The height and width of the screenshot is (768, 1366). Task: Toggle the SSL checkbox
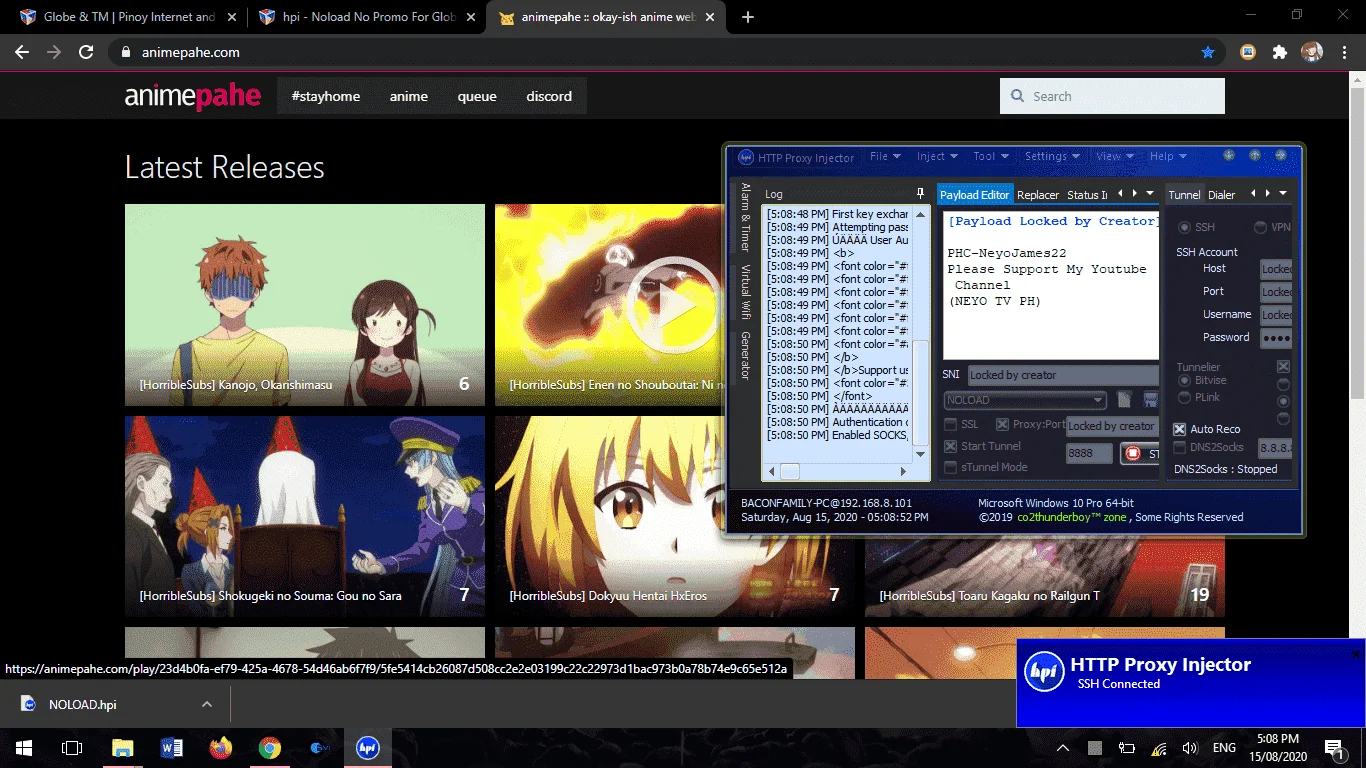tap(951, 424)
